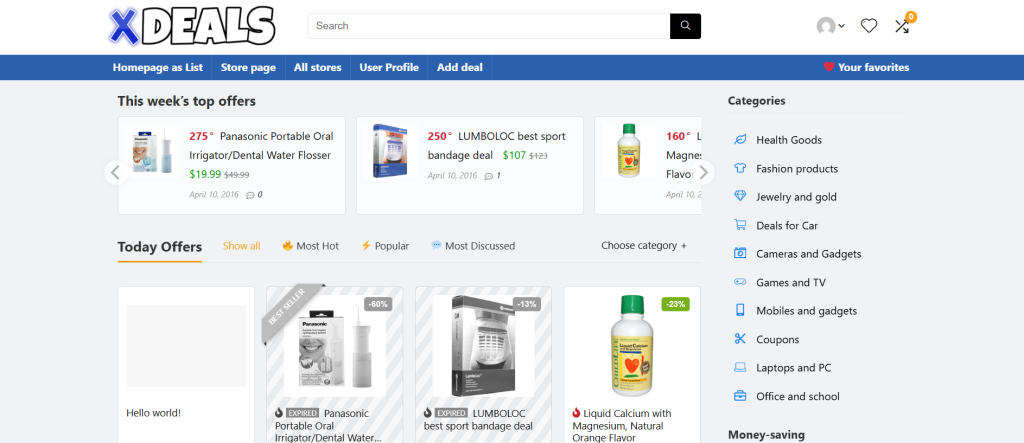This screenshot has width=1024, height=443.
Task: Click the Cameras and Gadgets camera icon
Action: click(740, 254)
